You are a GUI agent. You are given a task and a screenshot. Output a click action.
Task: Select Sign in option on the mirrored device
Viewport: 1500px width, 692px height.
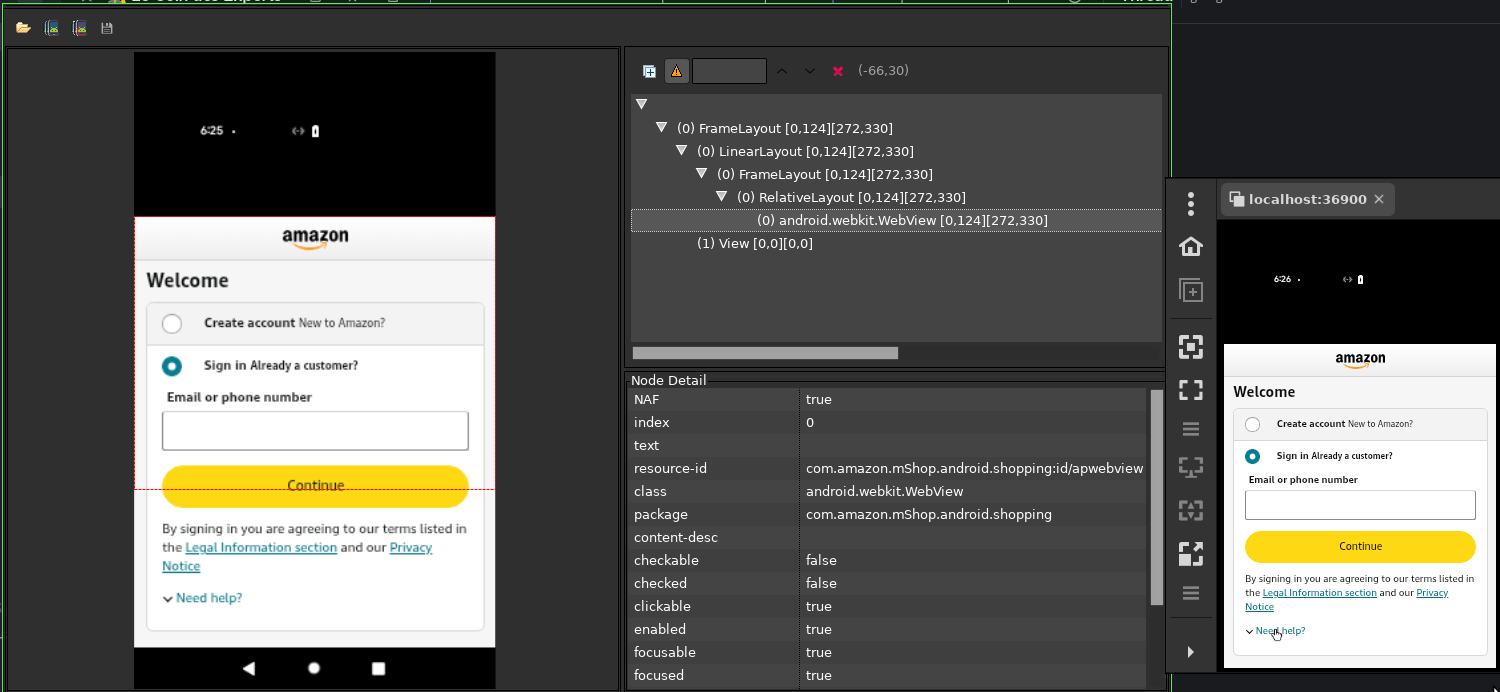click(1252, 455)
